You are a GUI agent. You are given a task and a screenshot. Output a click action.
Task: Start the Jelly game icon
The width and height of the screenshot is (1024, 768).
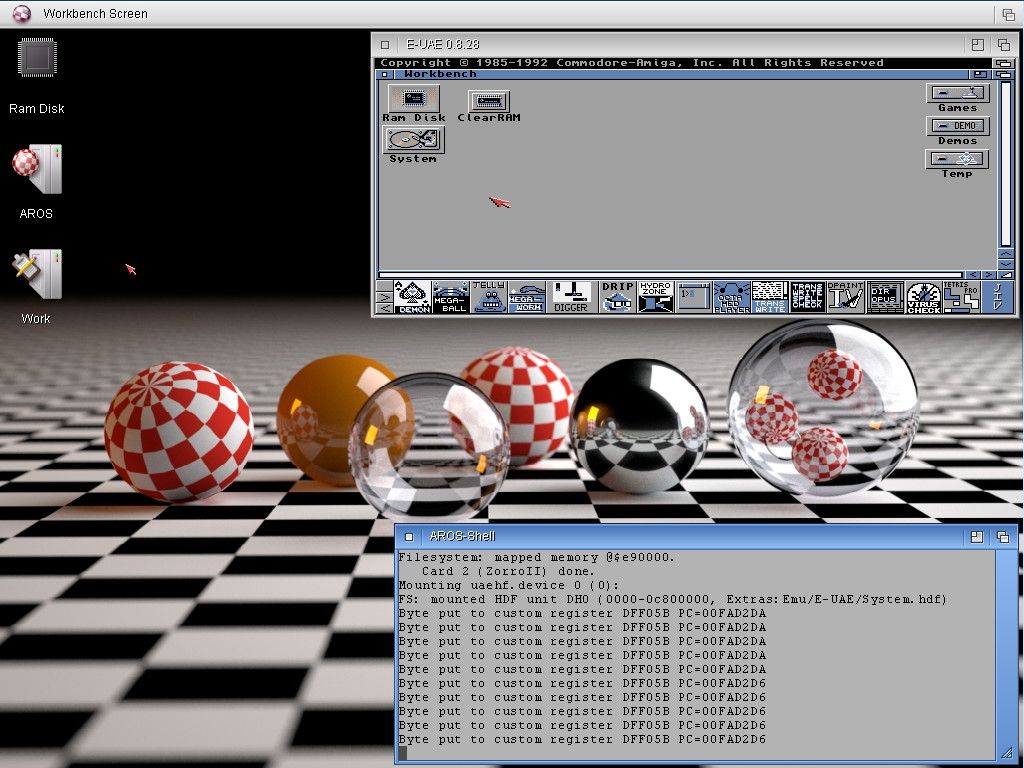pyautogui.click(x=488, y=297)
